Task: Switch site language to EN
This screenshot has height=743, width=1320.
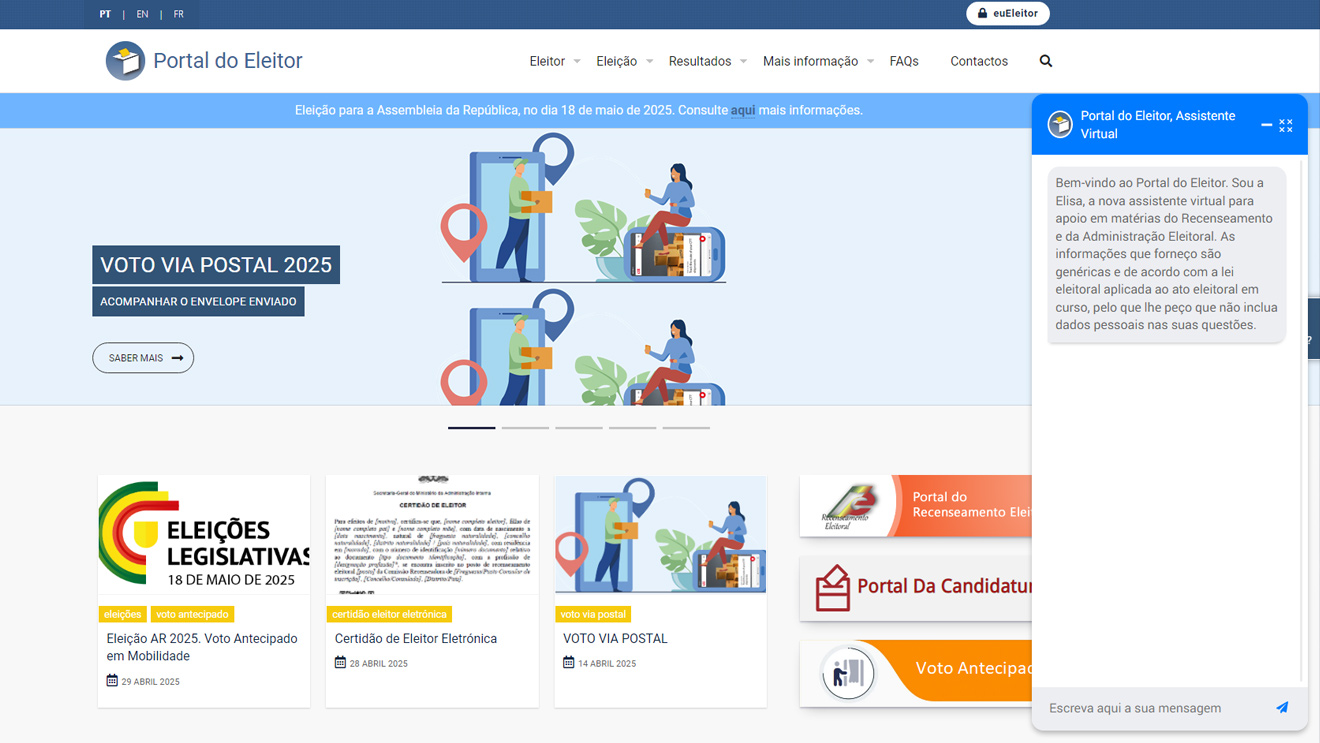Action: [x=141, y=14]
